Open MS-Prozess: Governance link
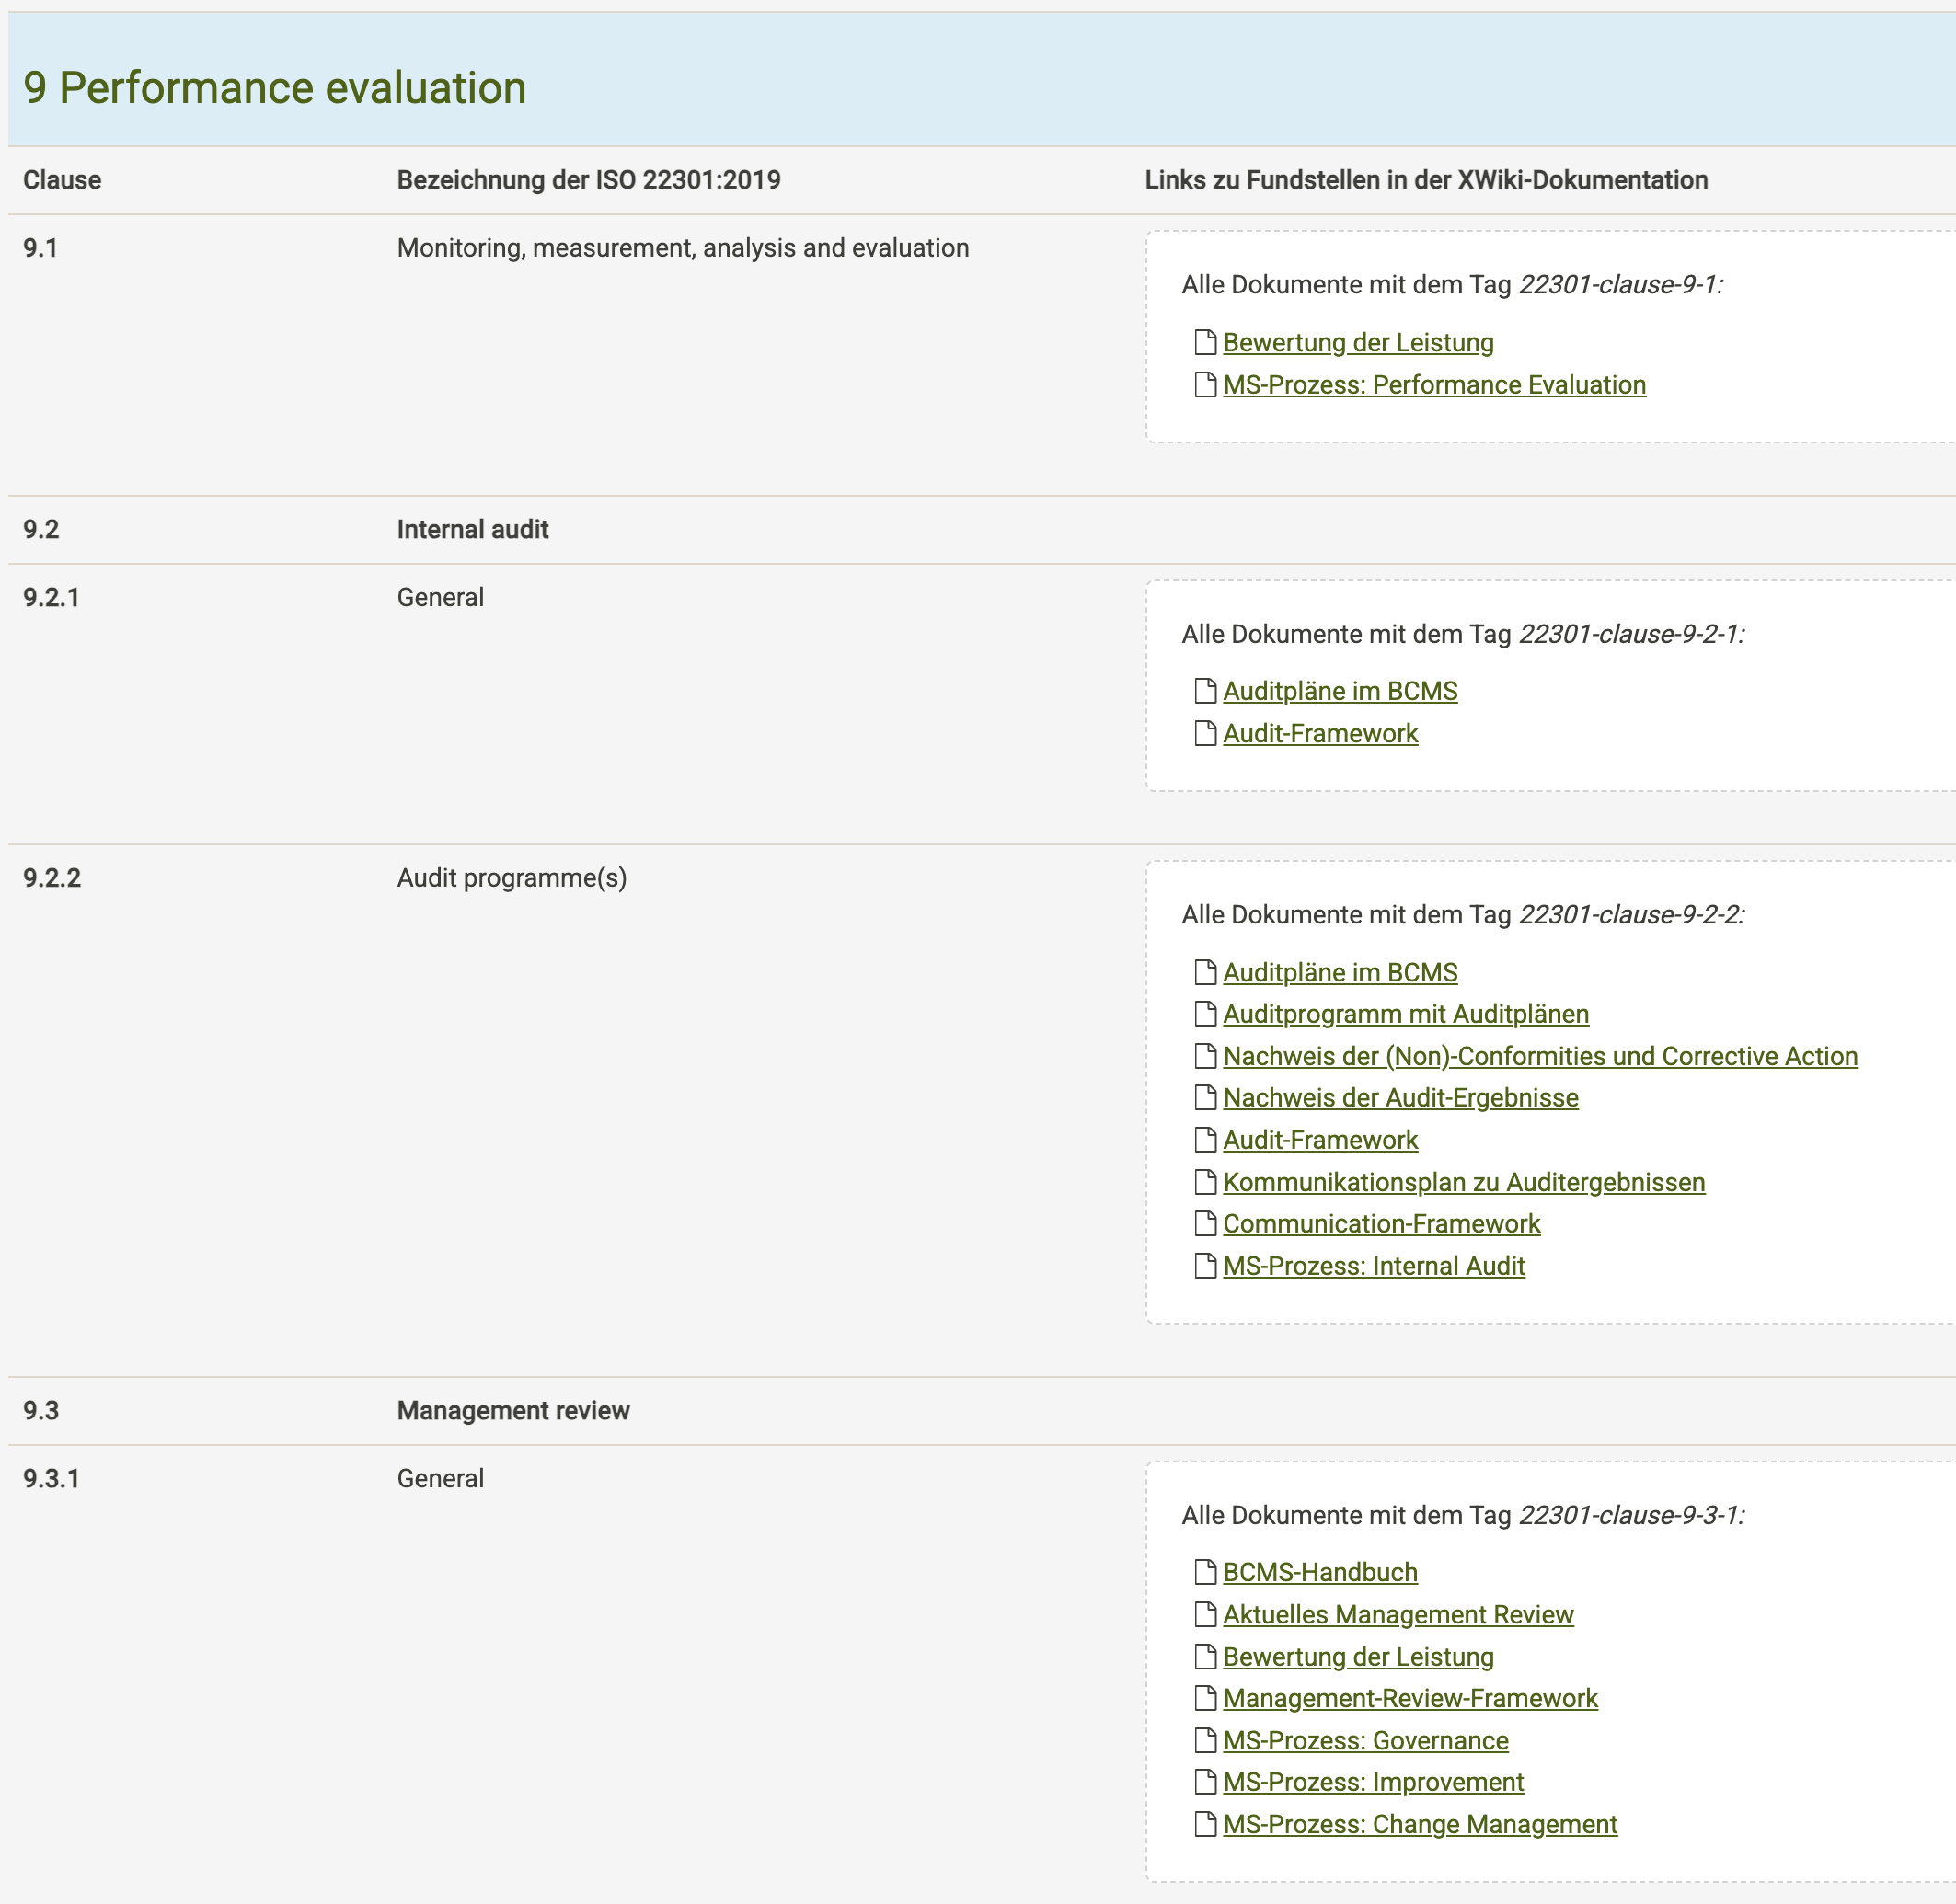This screenshot has width=1956, height=1904. click(x=1365, y=1740)
